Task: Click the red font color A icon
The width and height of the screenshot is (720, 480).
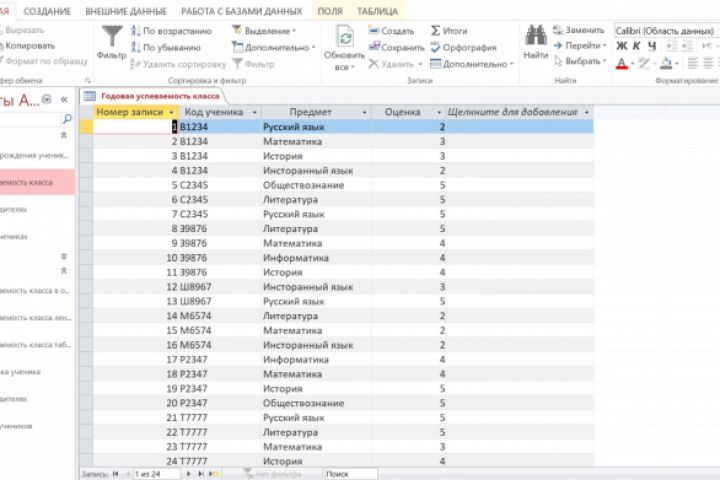Action: pyautogui.click(x=622, y=63)
